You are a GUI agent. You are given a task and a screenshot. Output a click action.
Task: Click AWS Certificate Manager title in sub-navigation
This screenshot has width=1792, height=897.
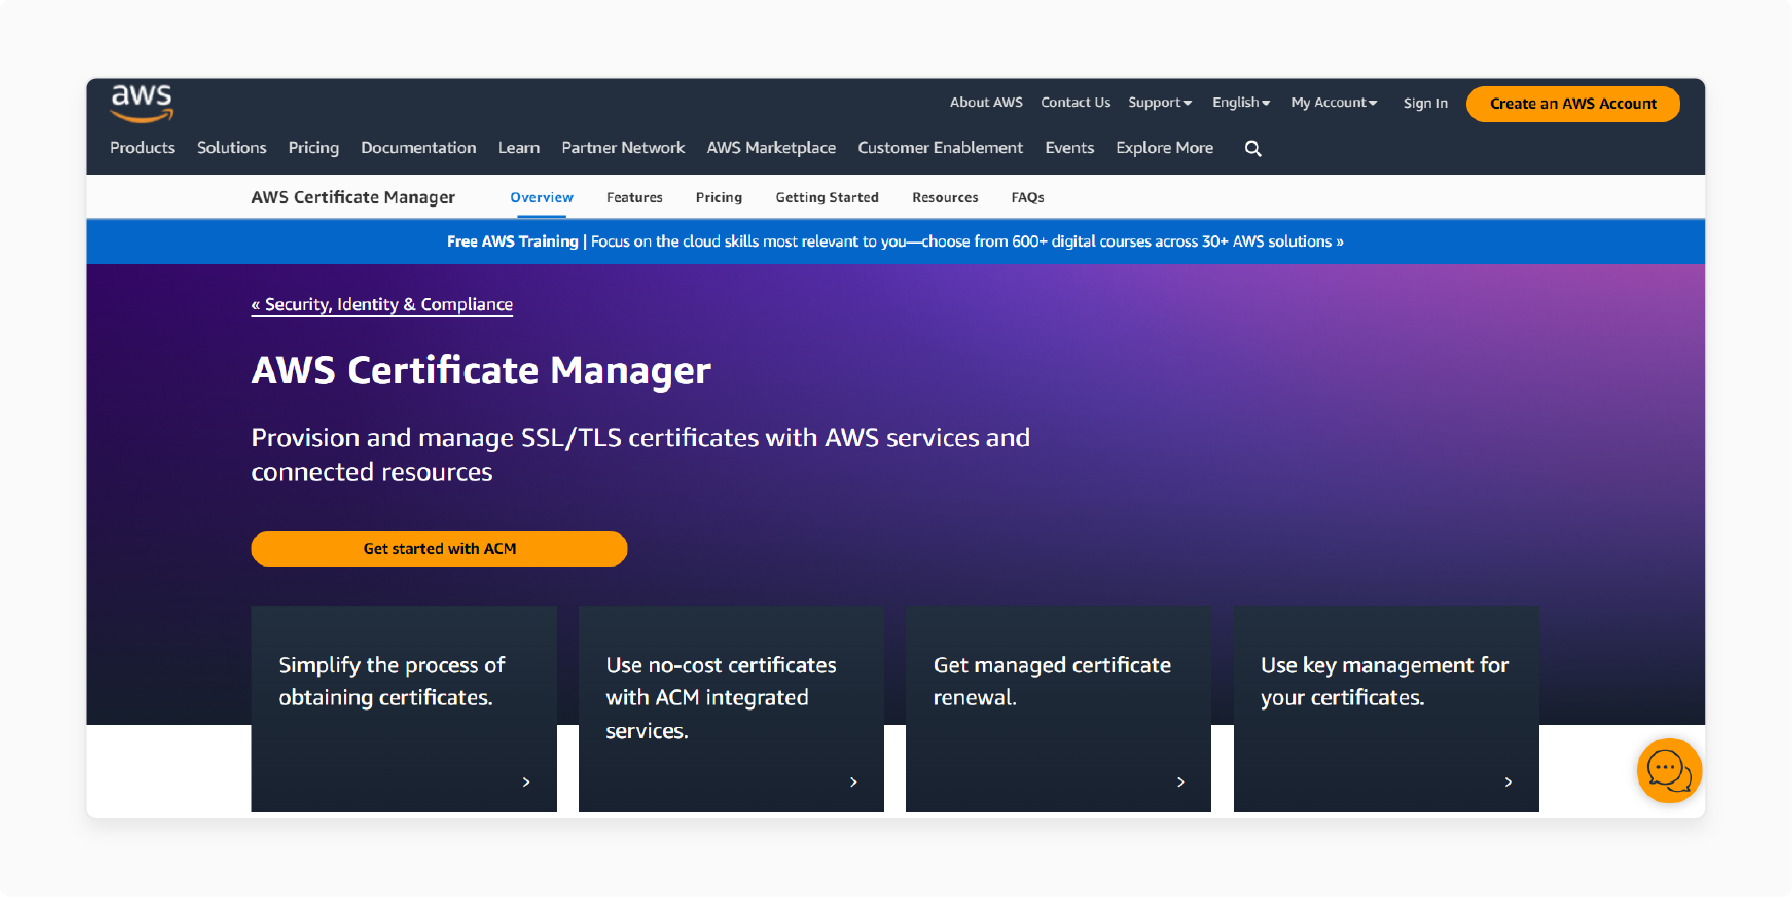tap(353, 197)
